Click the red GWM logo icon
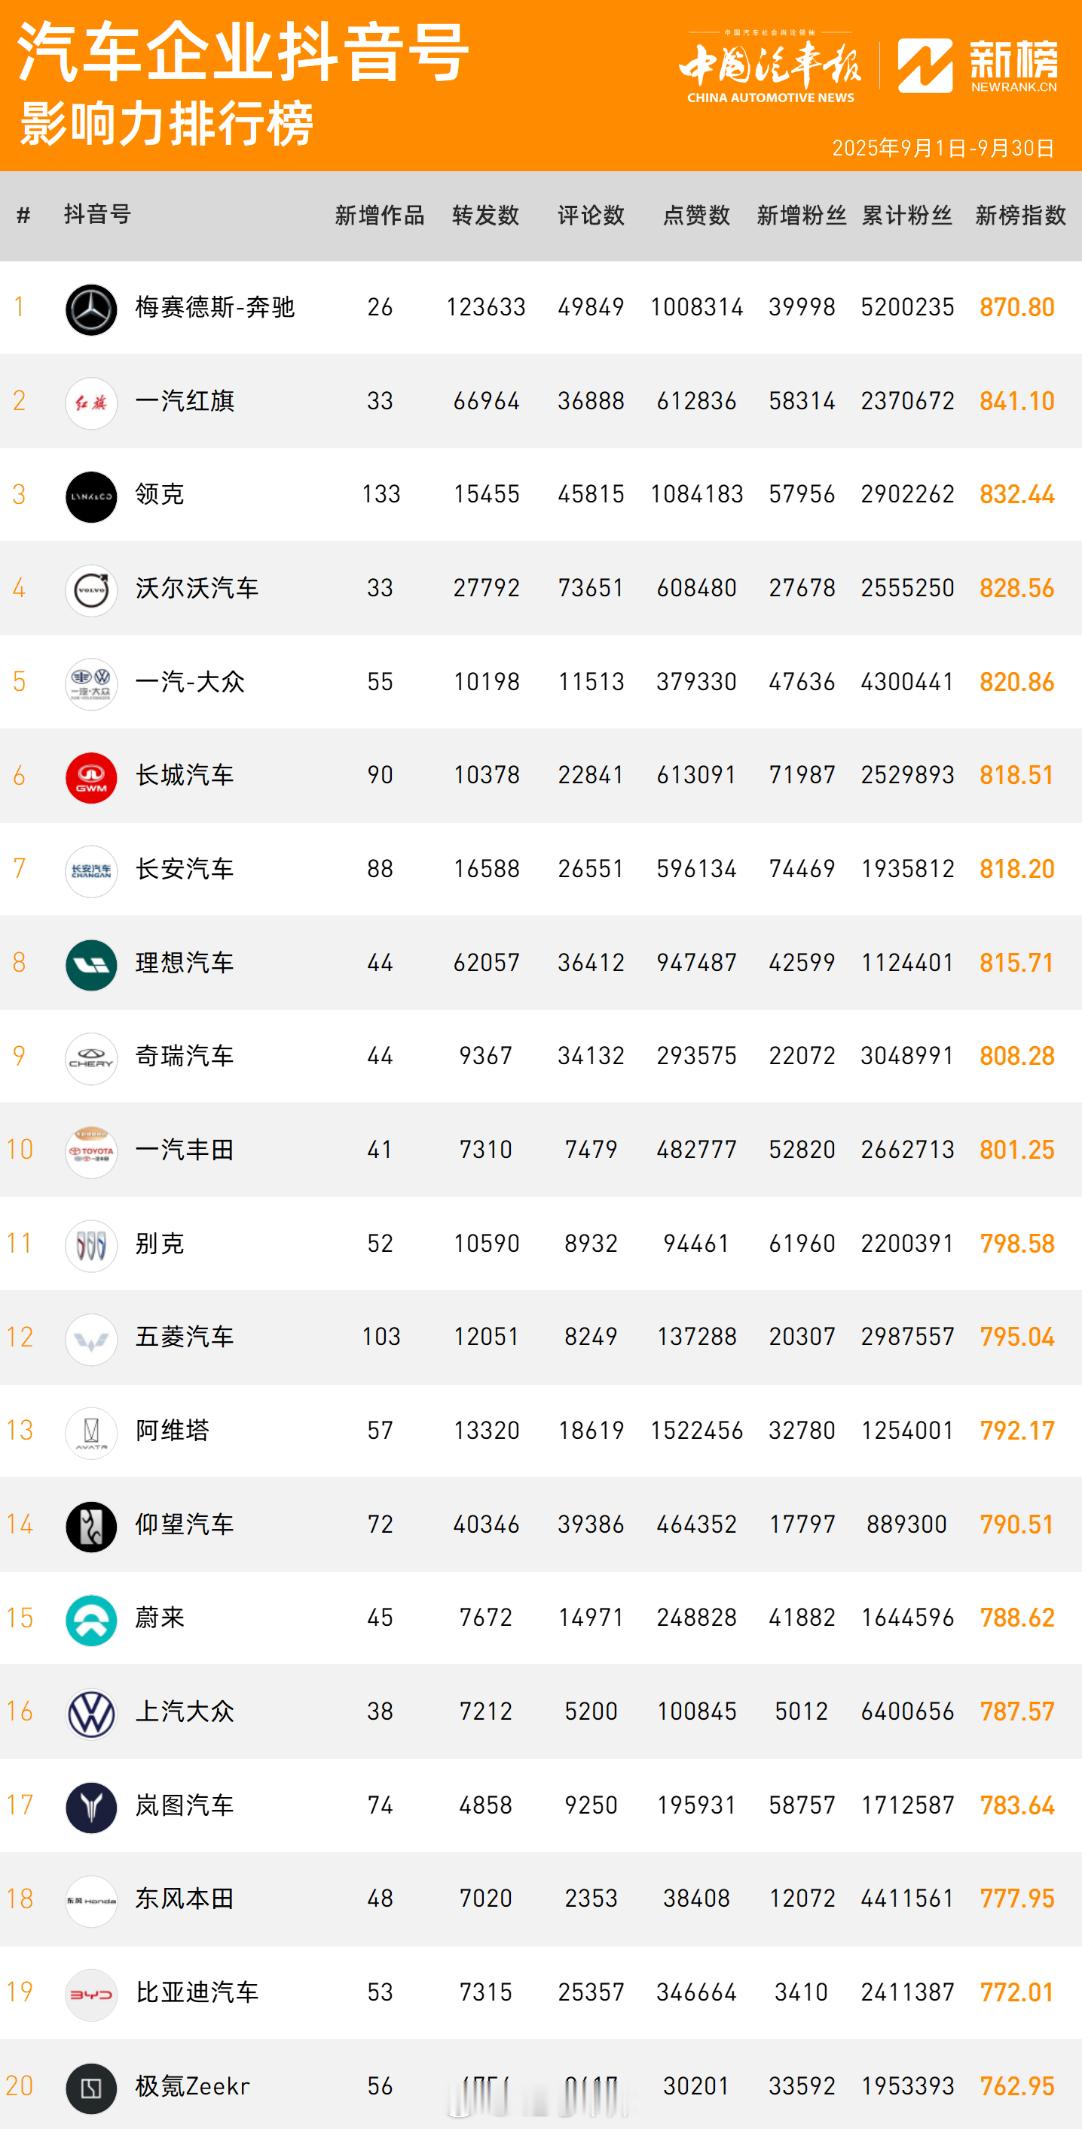 pos(91,777)
